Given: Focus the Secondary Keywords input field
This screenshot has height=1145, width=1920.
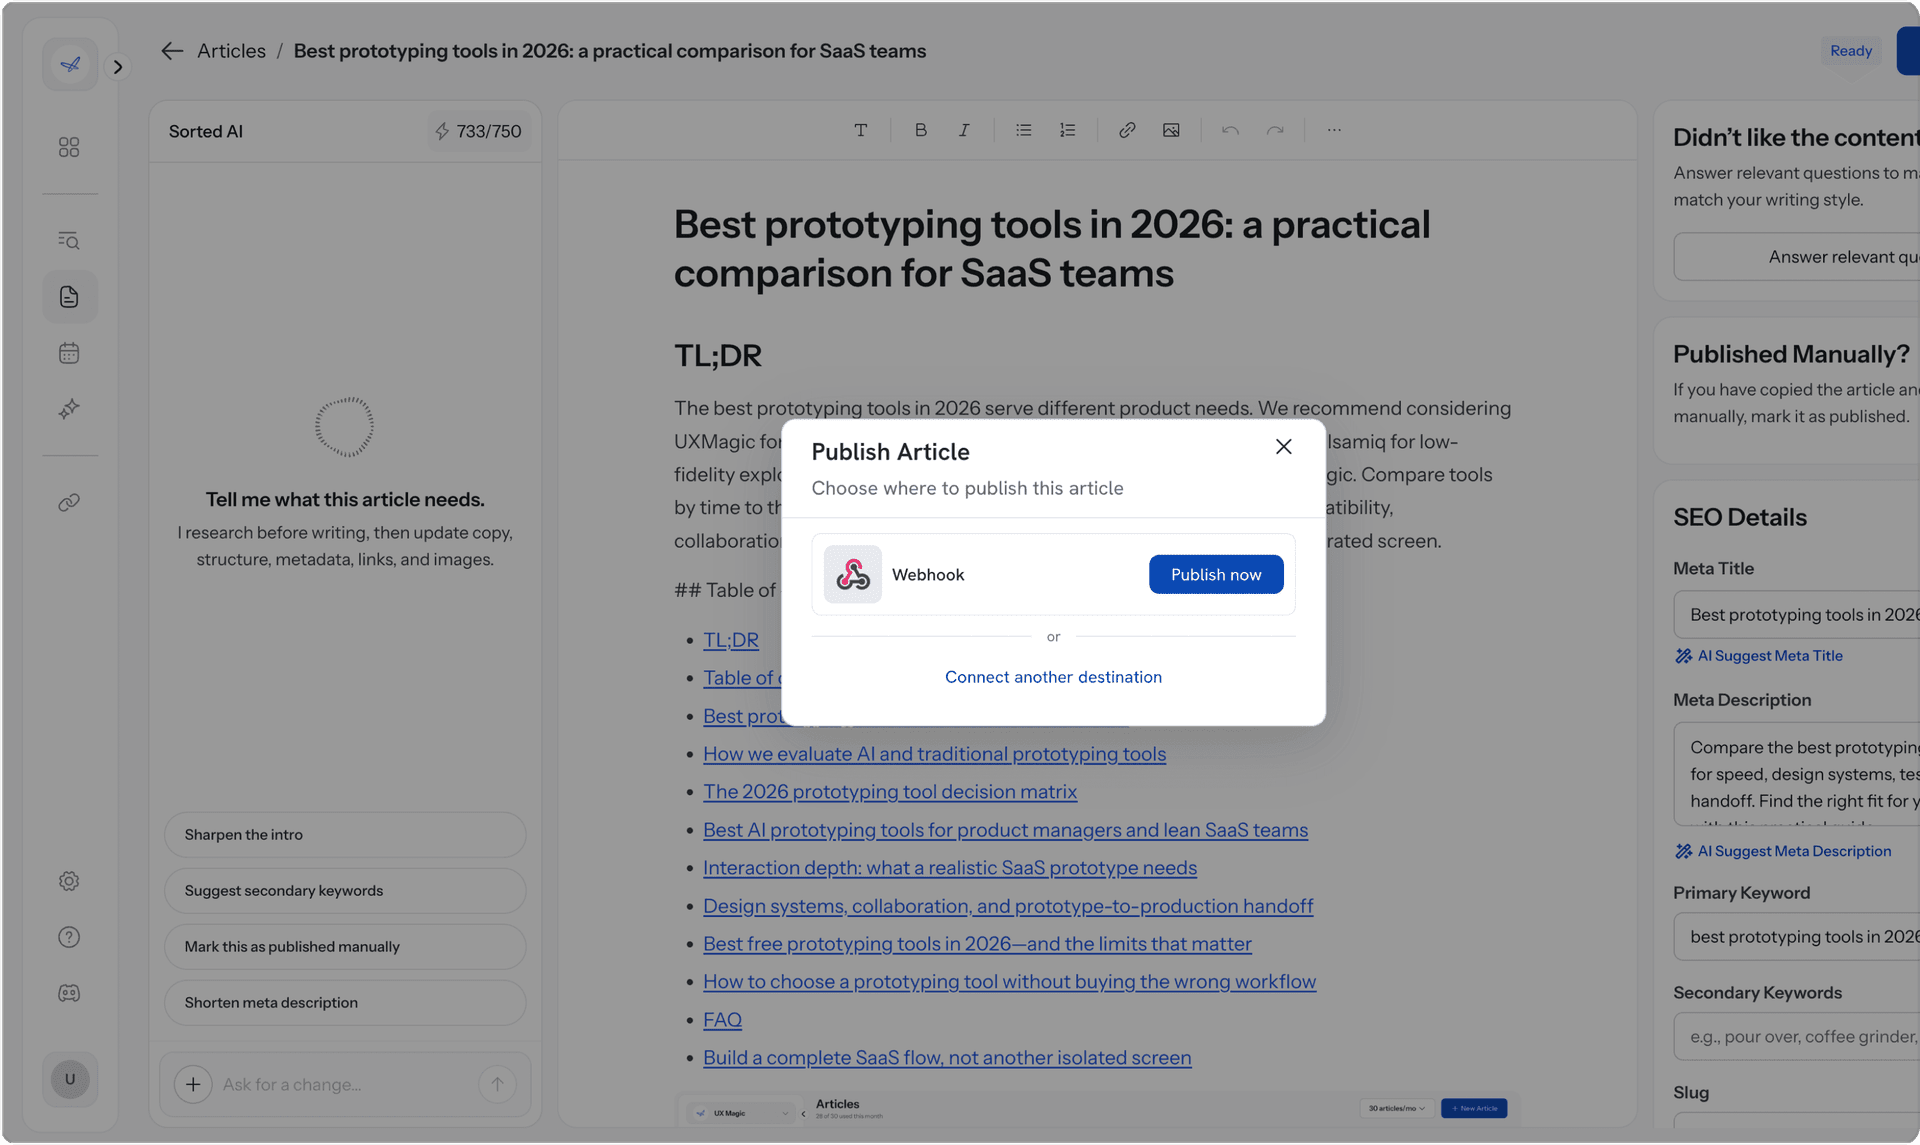Looking at the screenshot, I should coord(1796,1036).
